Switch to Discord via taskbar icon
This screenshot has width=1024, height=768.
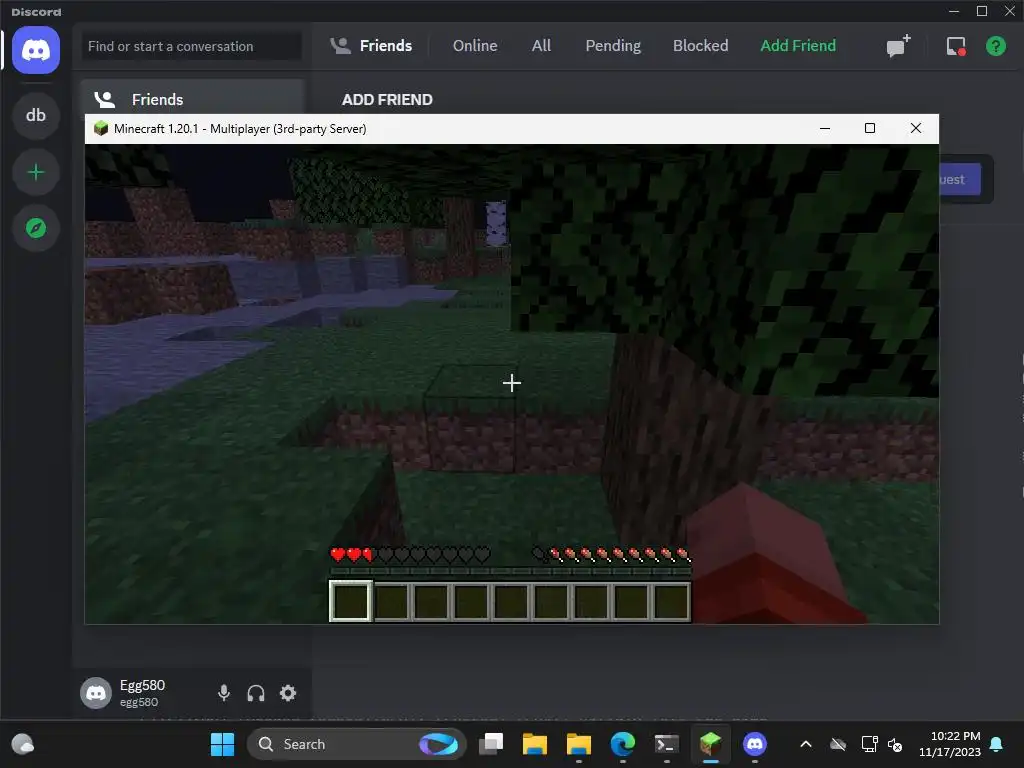click(754, 744)
